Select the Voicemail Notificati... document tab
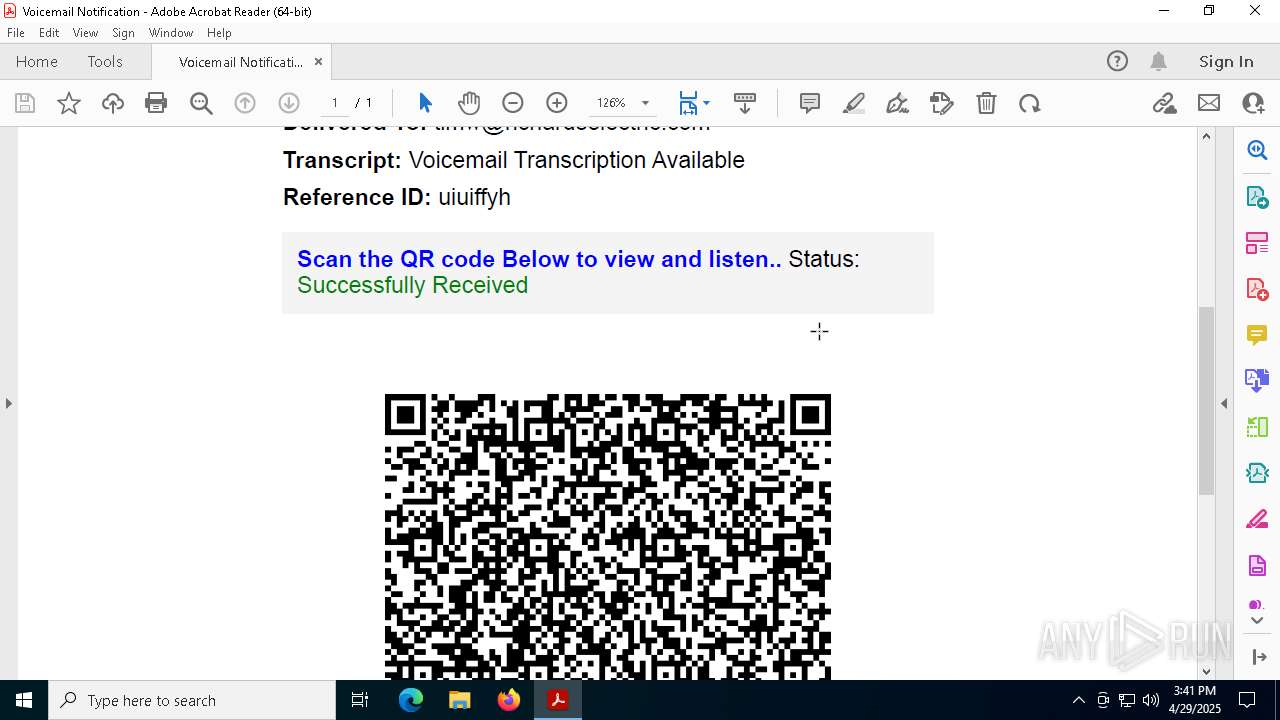The image size is (1280, 720). click(x=241, y=62)
